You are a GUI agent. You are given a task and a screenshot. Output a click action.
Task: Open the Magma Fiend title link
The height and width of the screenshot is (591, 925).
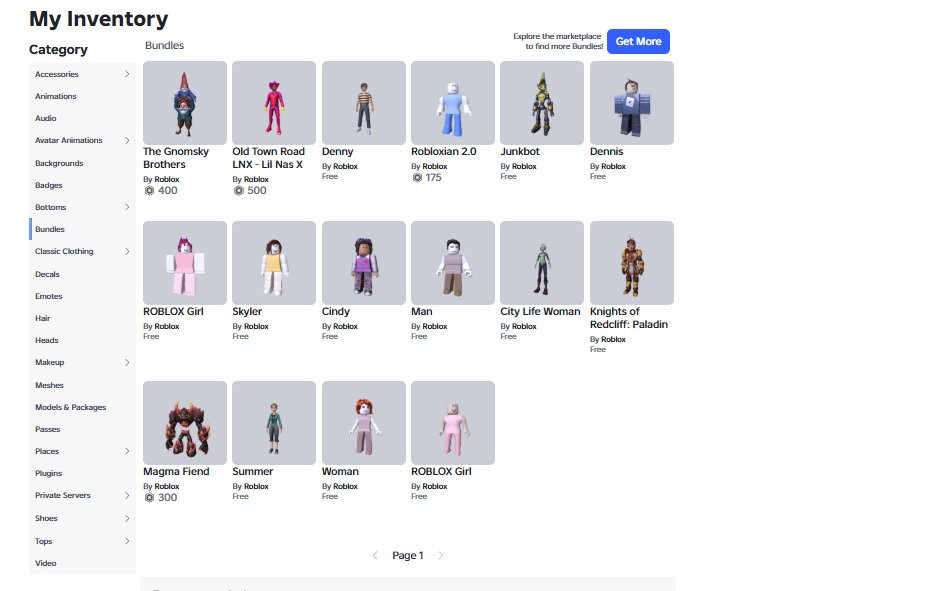176,471
